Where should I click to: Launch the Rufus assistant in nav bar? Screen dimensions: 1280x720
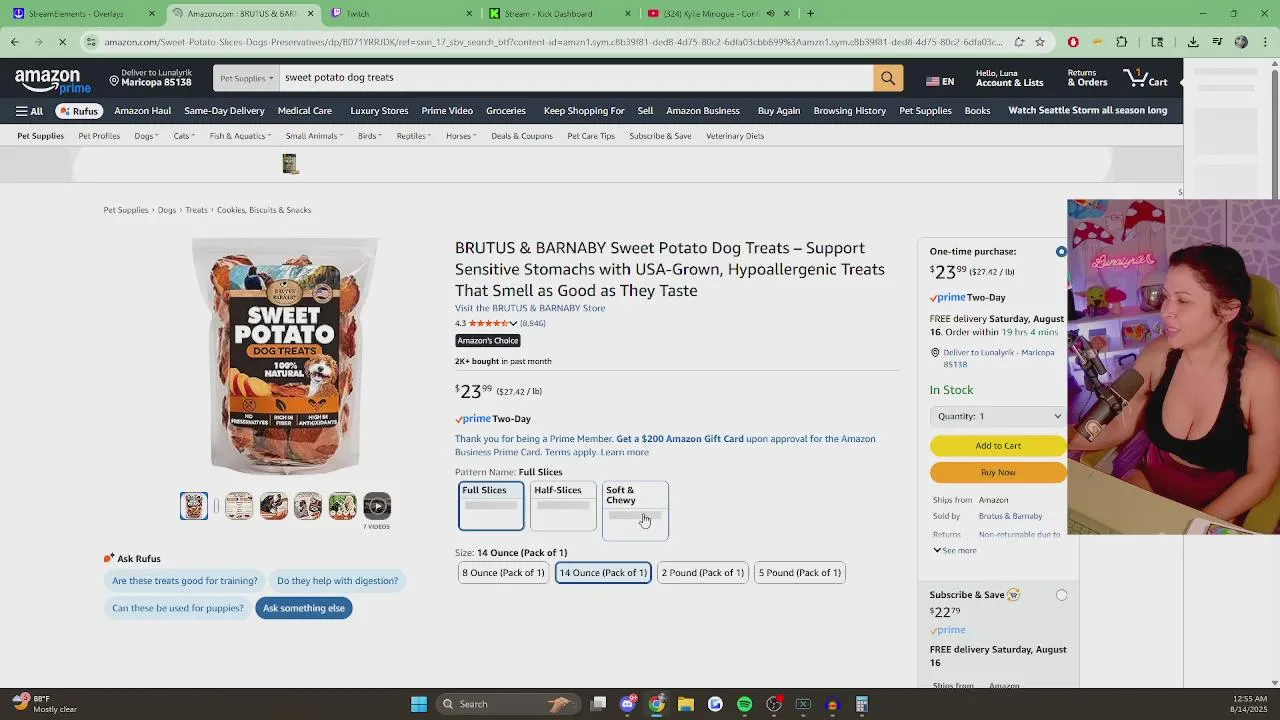[78, 111]
